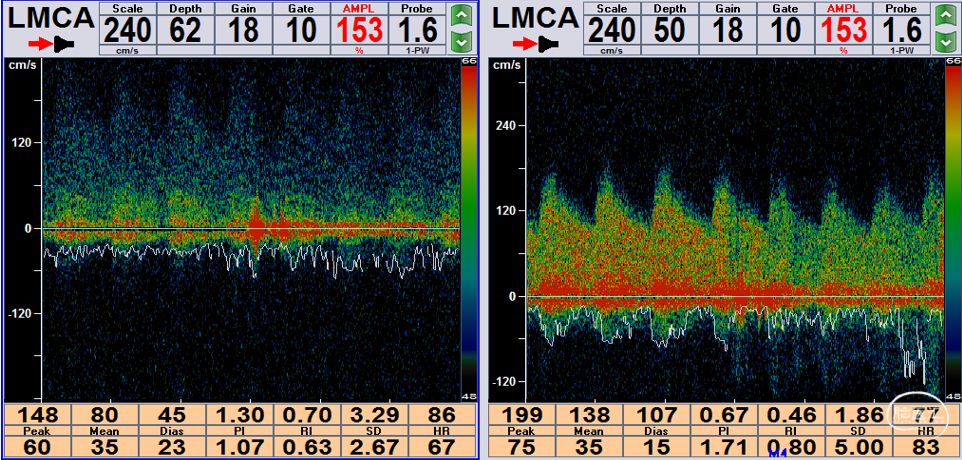The image size is (962, 460).
Task: Click the 1-PW probe mode label in the Depth 50 panel
Action: (x=902, y=51)
